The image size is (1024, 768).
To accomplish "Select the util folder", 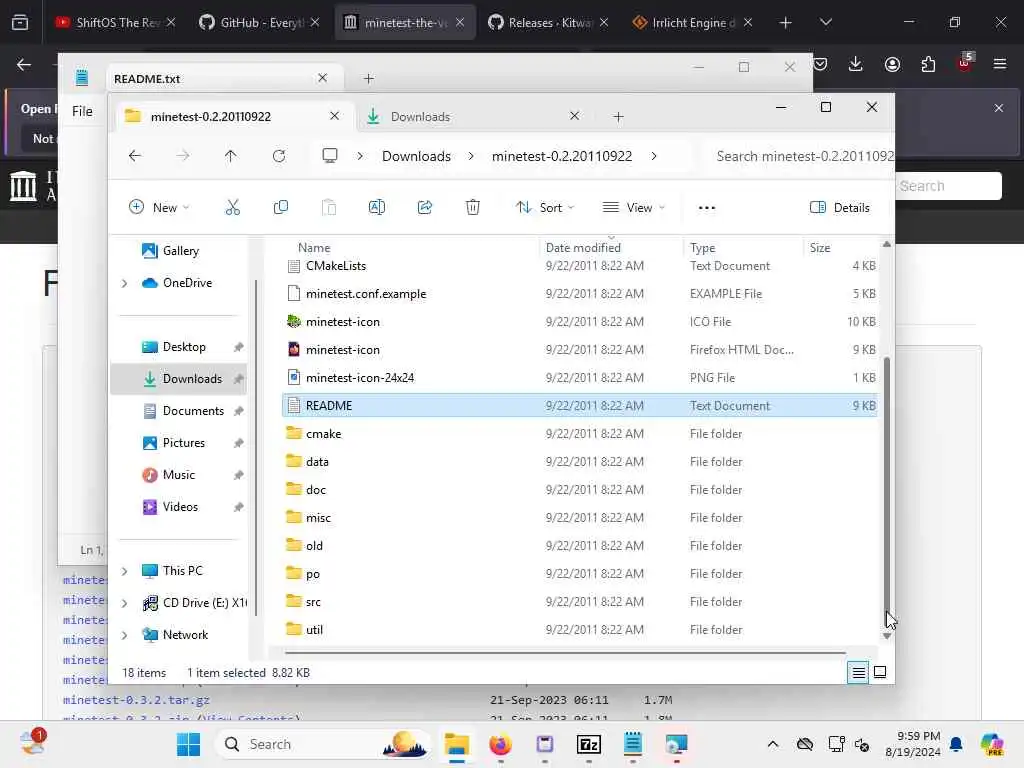I will click(579, 630).
